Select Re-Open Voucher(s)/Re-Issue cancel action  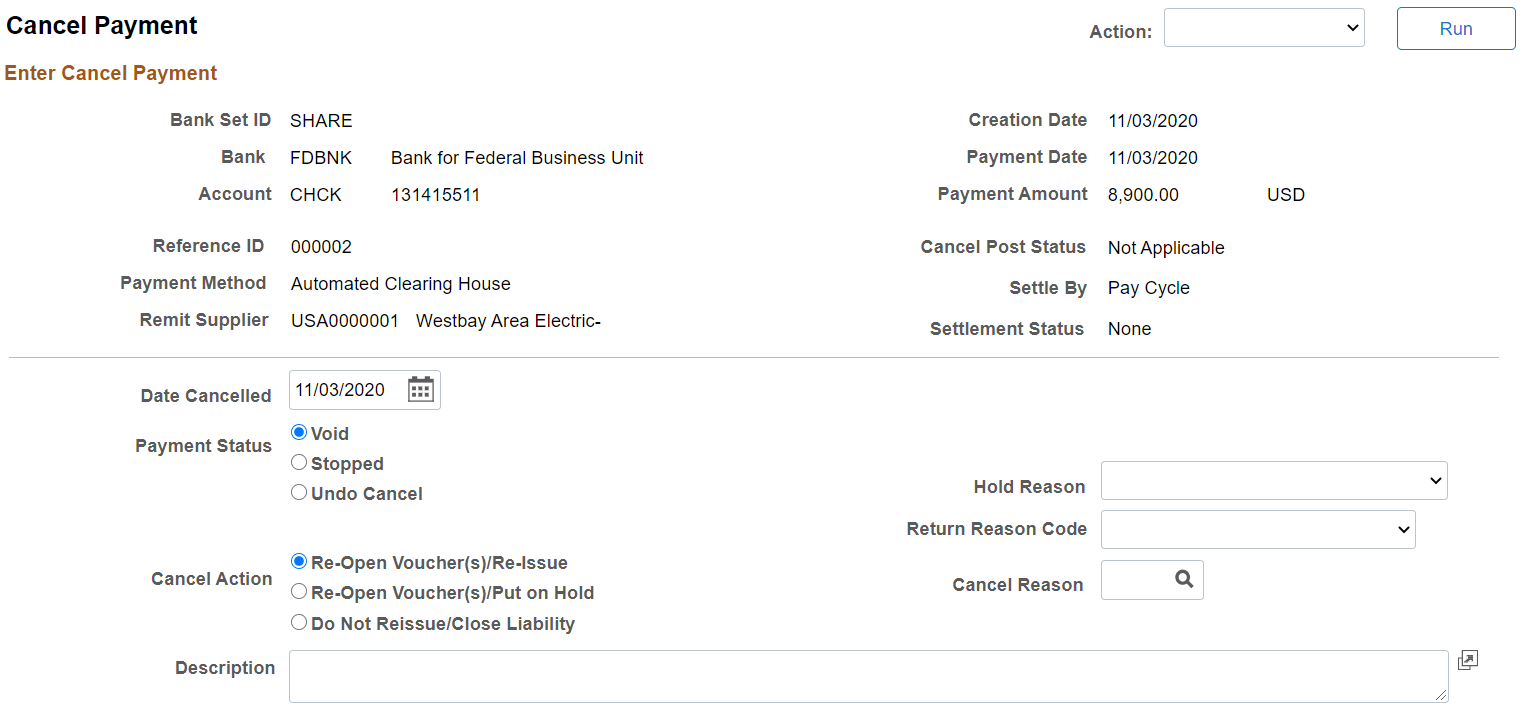coord(299,562)
